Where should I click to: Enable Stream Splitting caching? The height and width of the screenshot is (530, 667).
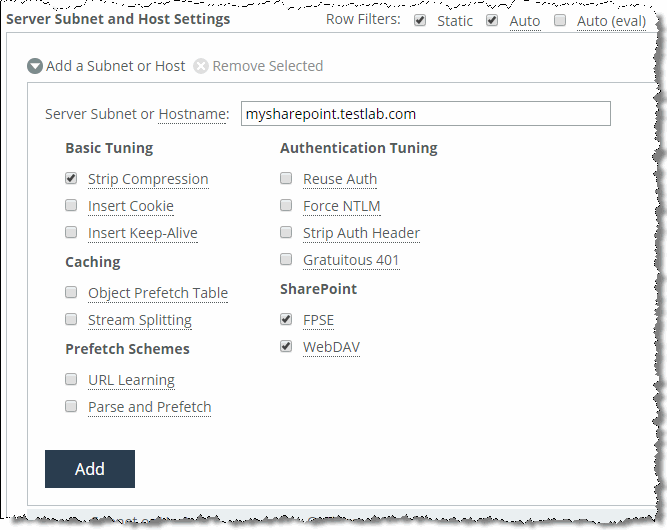pyautogui.click(x=71, y=319)
